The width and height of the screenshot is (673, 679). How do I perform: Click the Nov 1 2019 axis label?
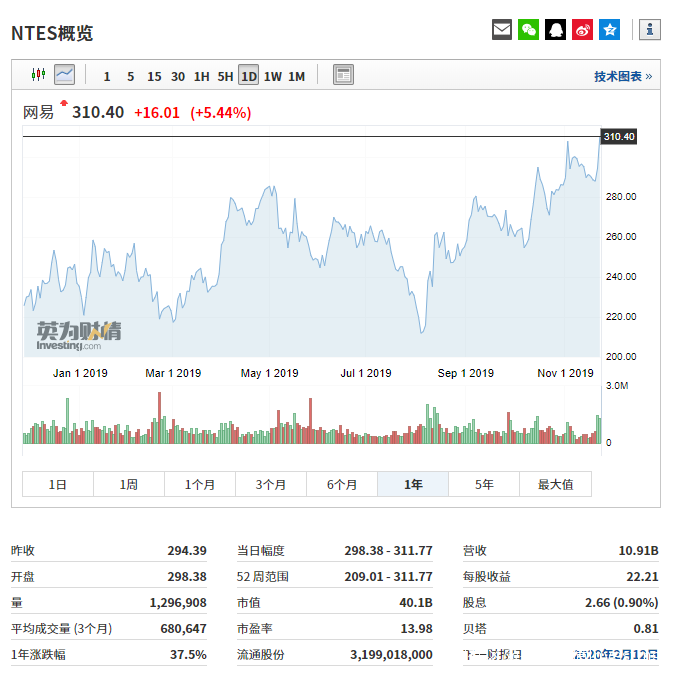coord(565,373)
